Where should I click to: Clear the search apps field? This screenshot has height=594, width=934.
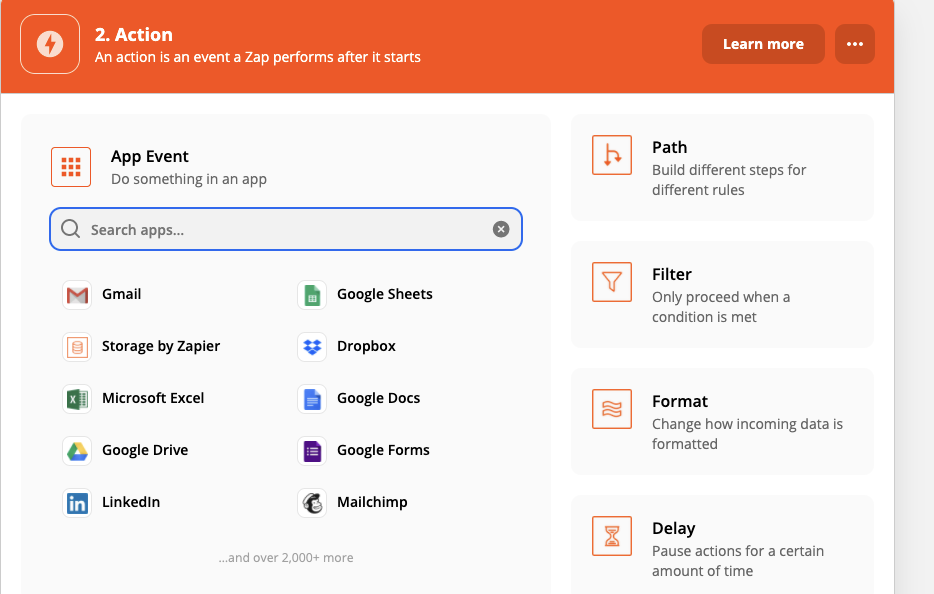[501, 230]
